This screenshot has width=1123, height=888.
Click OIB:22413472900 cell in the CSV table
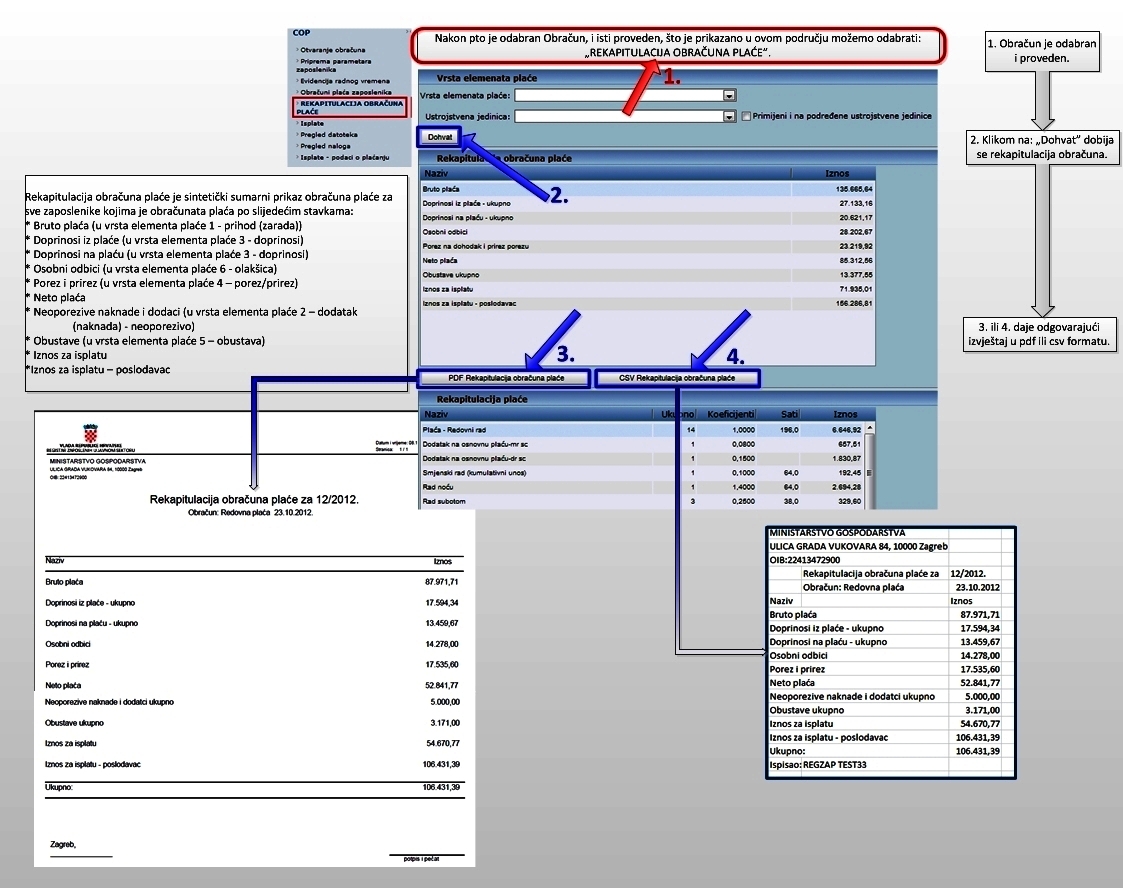pyautogui.click(x=804, y=560)
